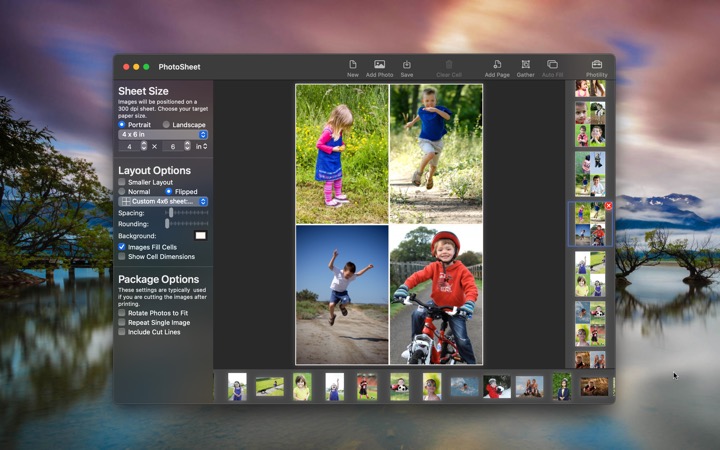The width and height of the screenshot is (720, 450).
Task: Open the 4 x 6 in paper size dropdown
Action: 163,135
